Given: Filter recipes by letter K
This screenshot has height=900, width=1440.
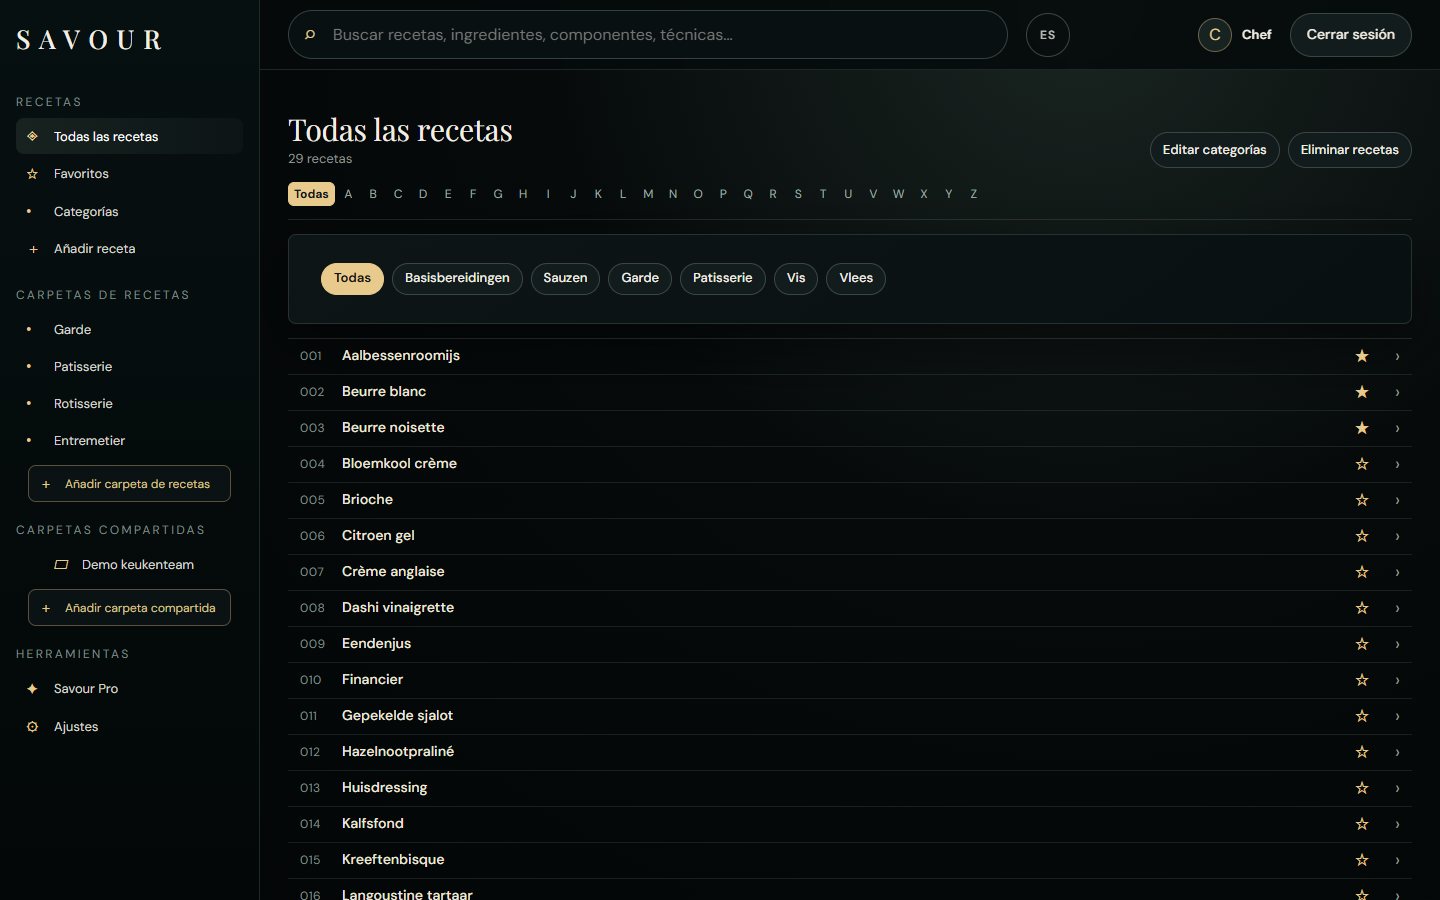Looking at the screenshot, I should point(598,194).
